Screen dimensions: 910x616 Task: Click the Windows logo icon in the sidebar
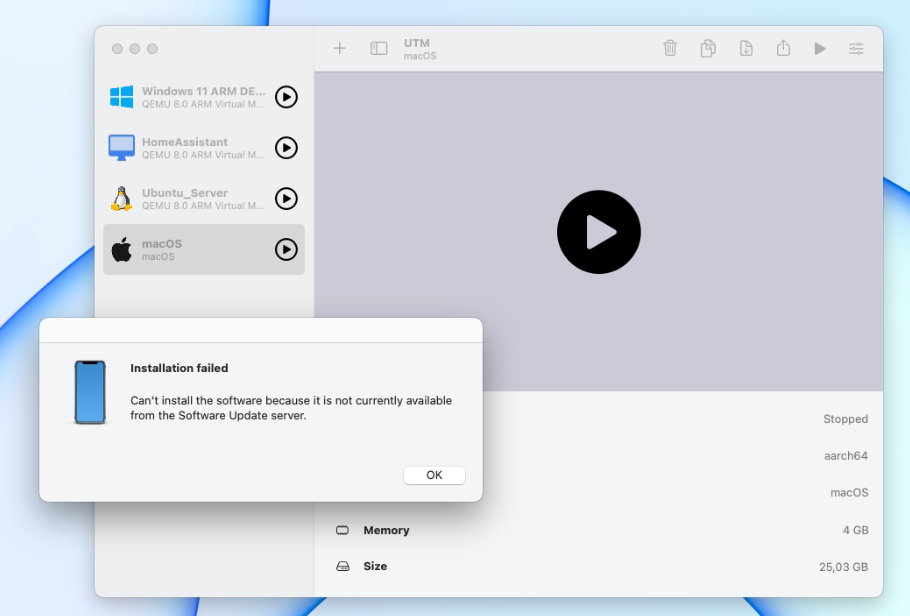122,97
